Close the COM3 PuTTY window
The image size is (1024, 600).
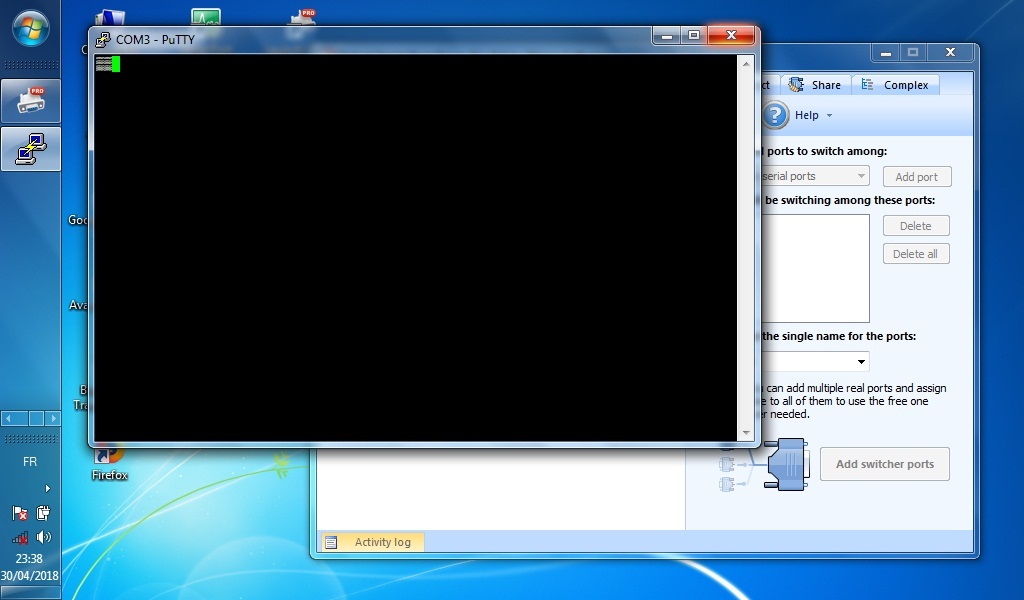pos(731,36)
